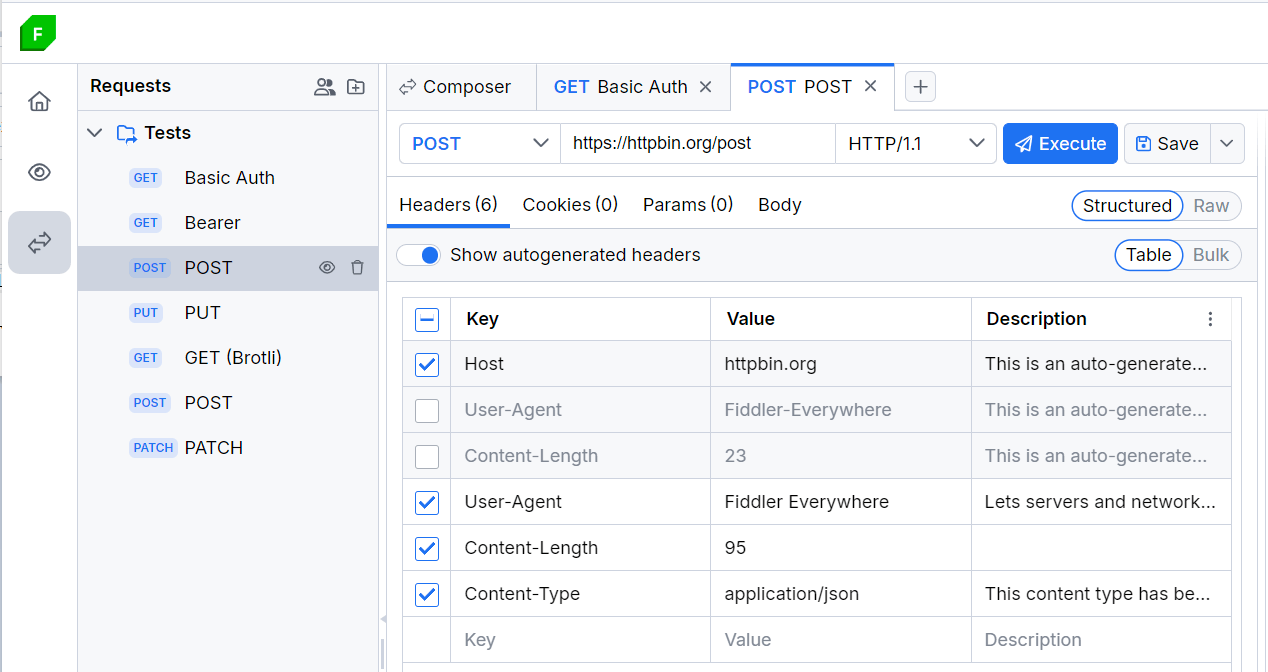Viewport: 1268px width, 672px height.
Task: Switch to the Cookies tab
Action: point(569,204)
